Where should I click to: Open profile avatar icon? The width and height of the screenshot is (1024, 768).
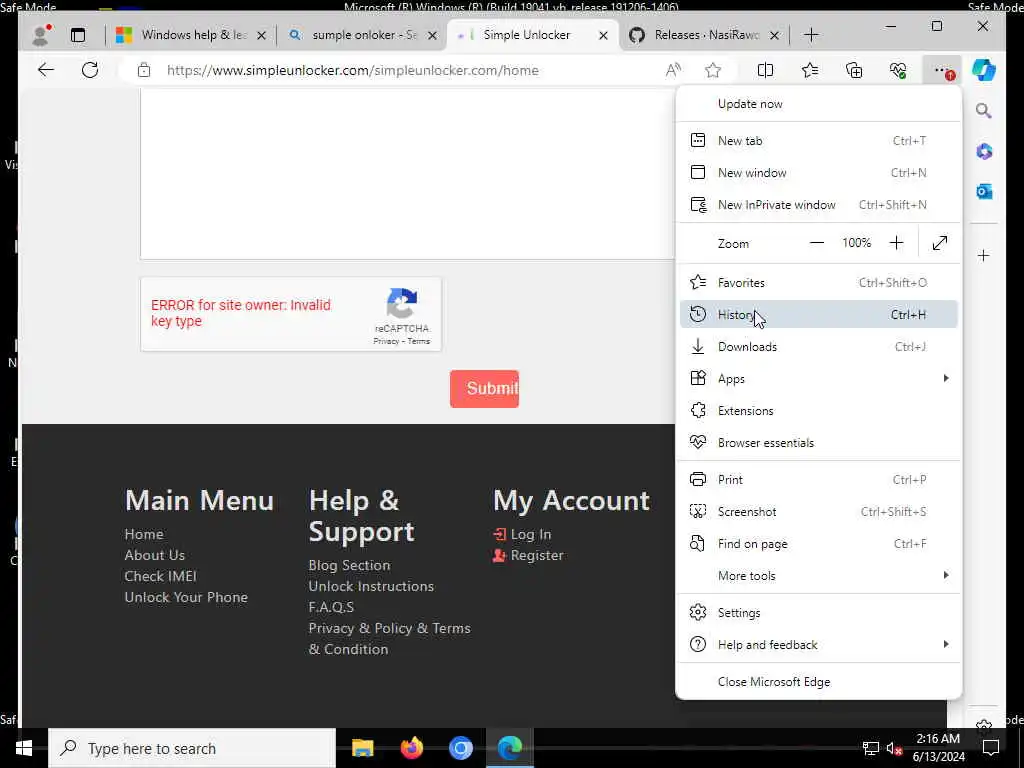pyautogui.click(x=42, y=35)
